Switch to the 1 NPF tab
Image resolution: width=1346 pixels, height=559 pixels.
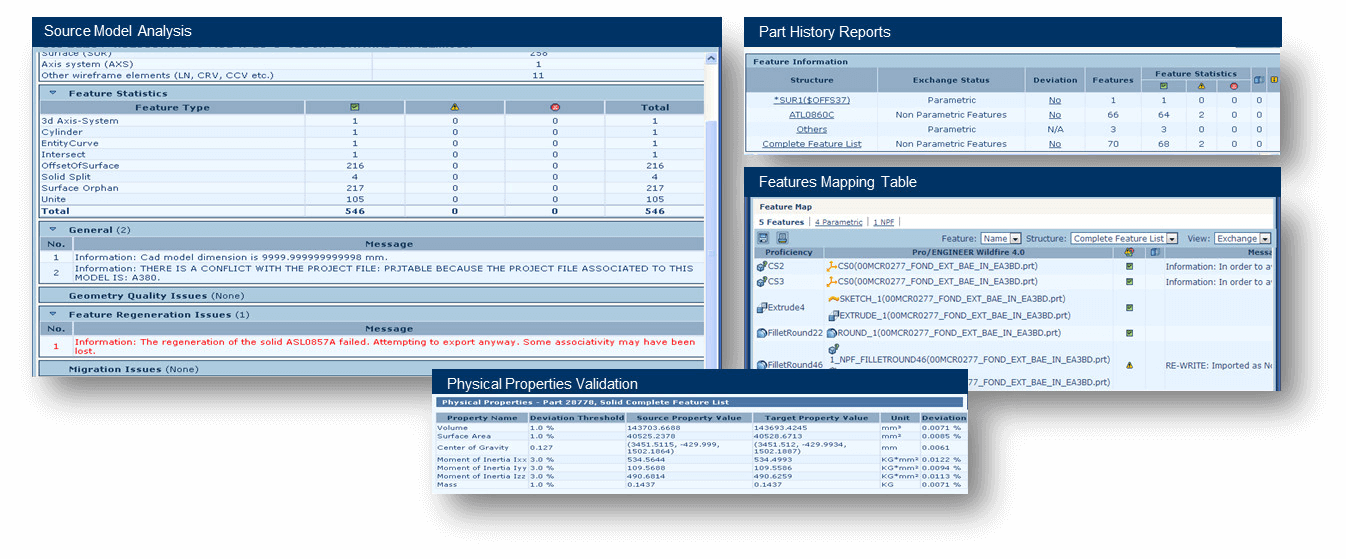(x=884, y=222)
